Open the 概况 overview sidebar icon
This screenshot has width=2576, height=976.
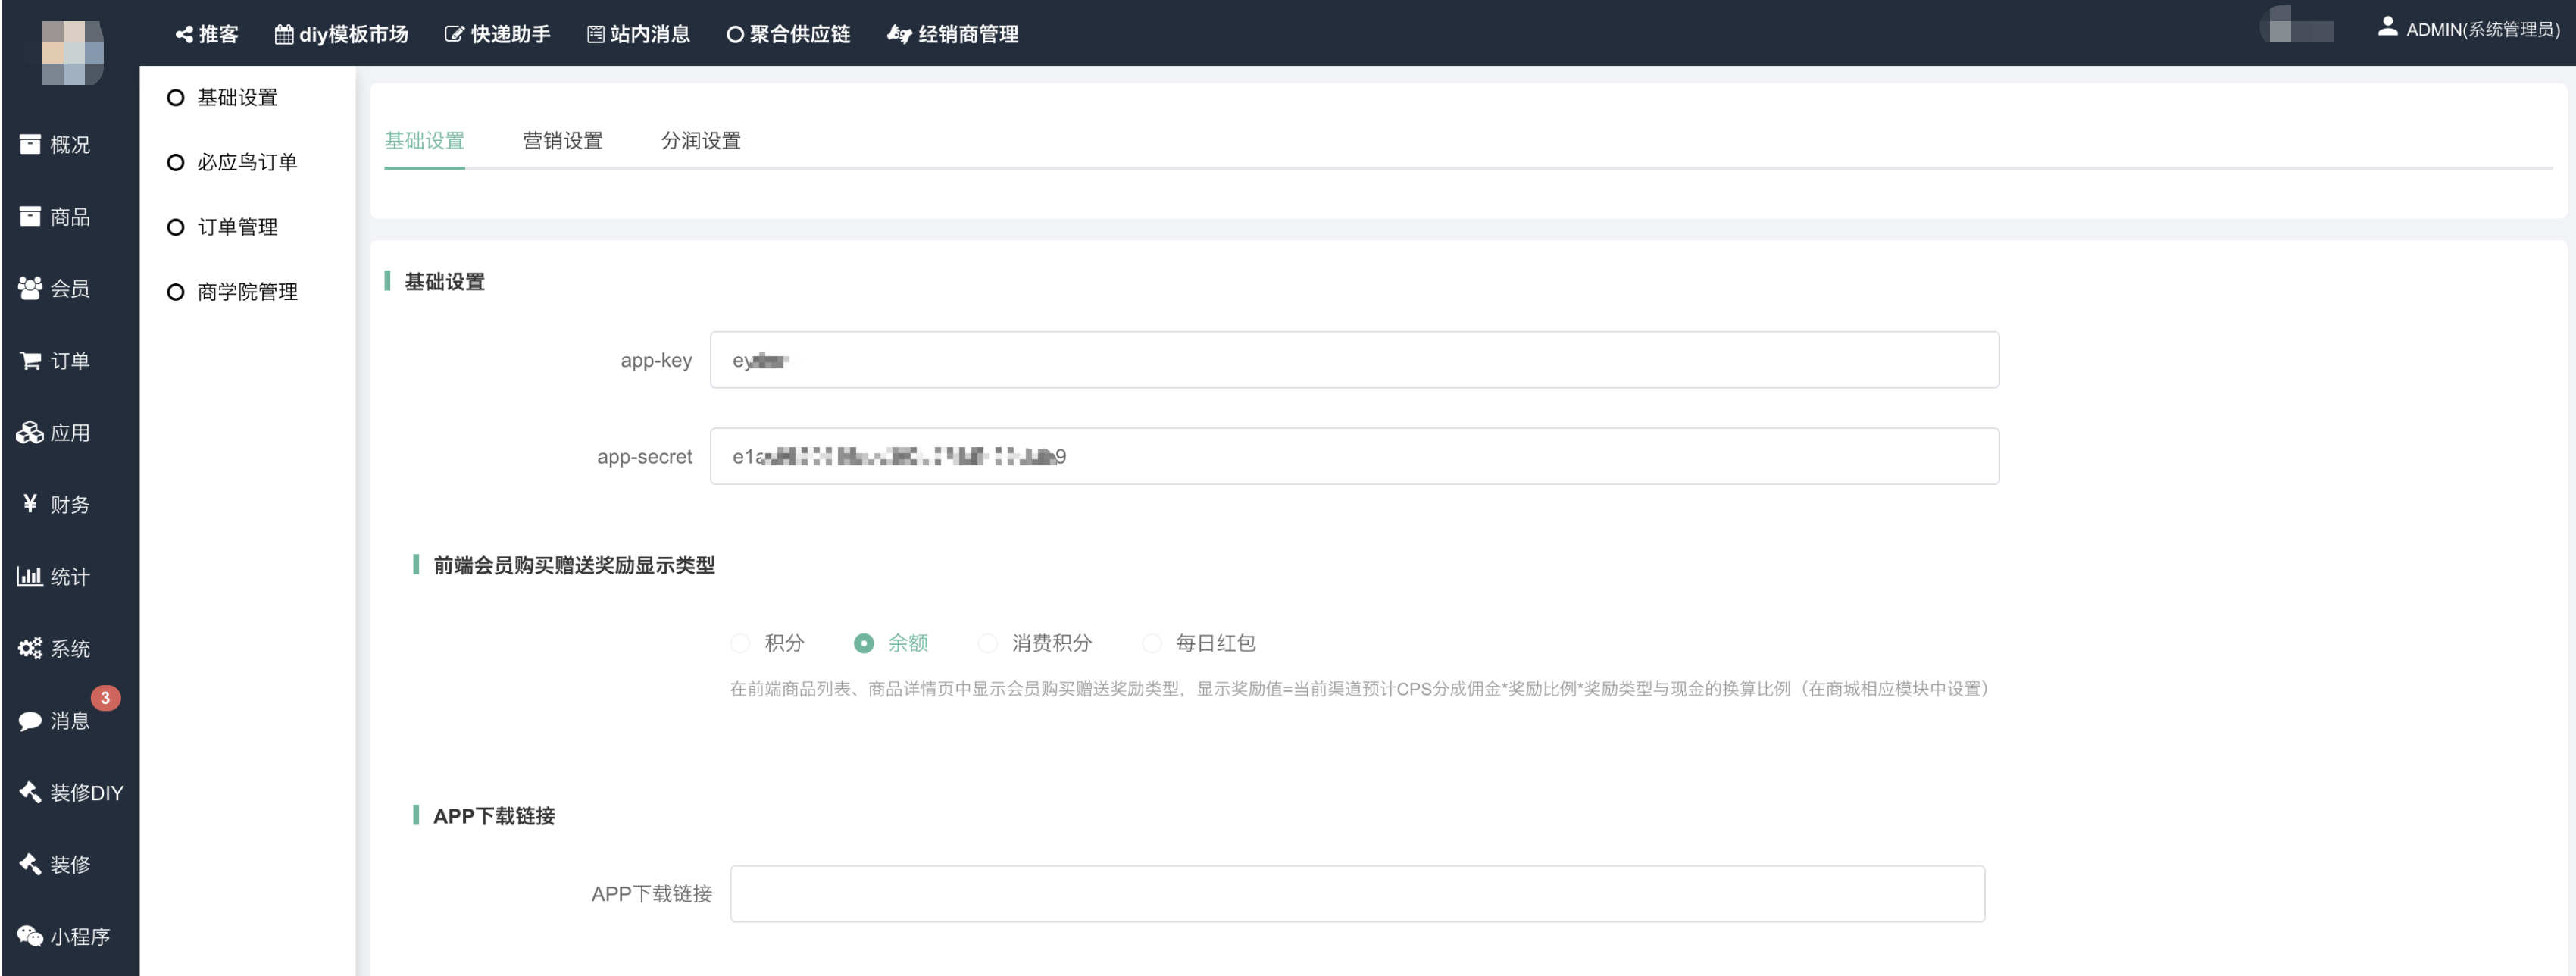(30, 145)
